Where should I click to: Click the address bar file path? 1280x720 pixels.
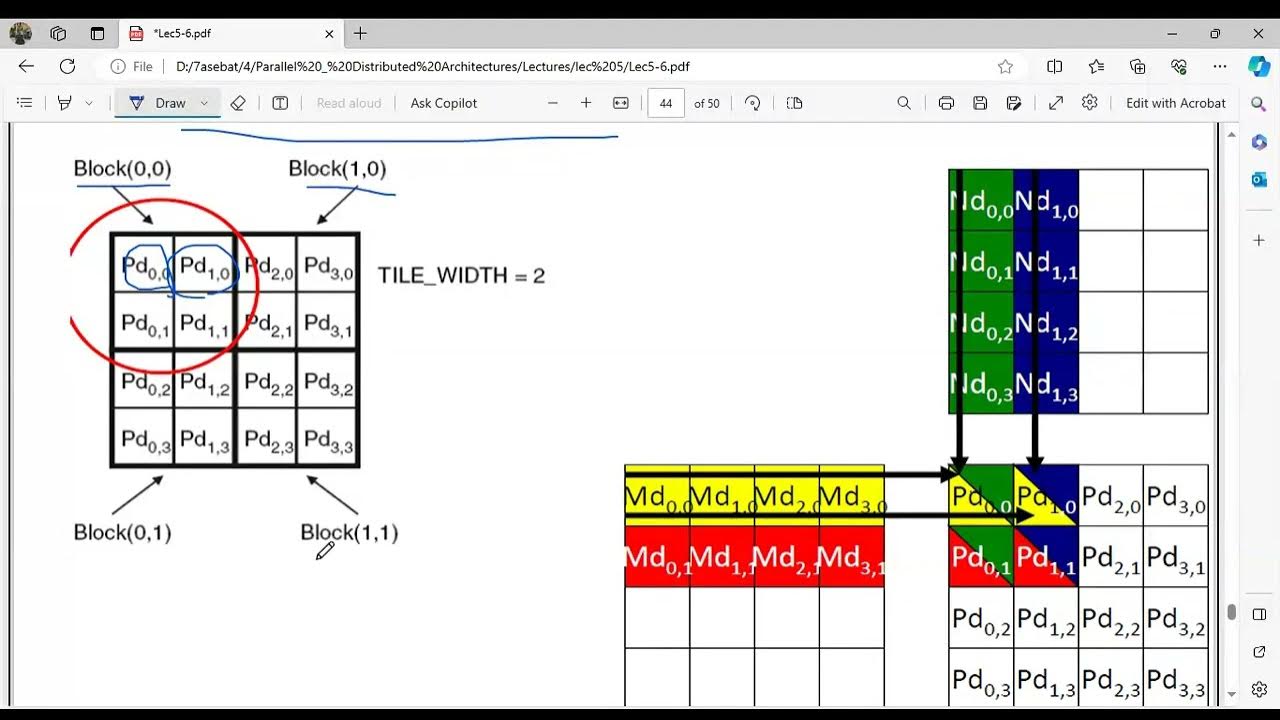click(433, 66)
